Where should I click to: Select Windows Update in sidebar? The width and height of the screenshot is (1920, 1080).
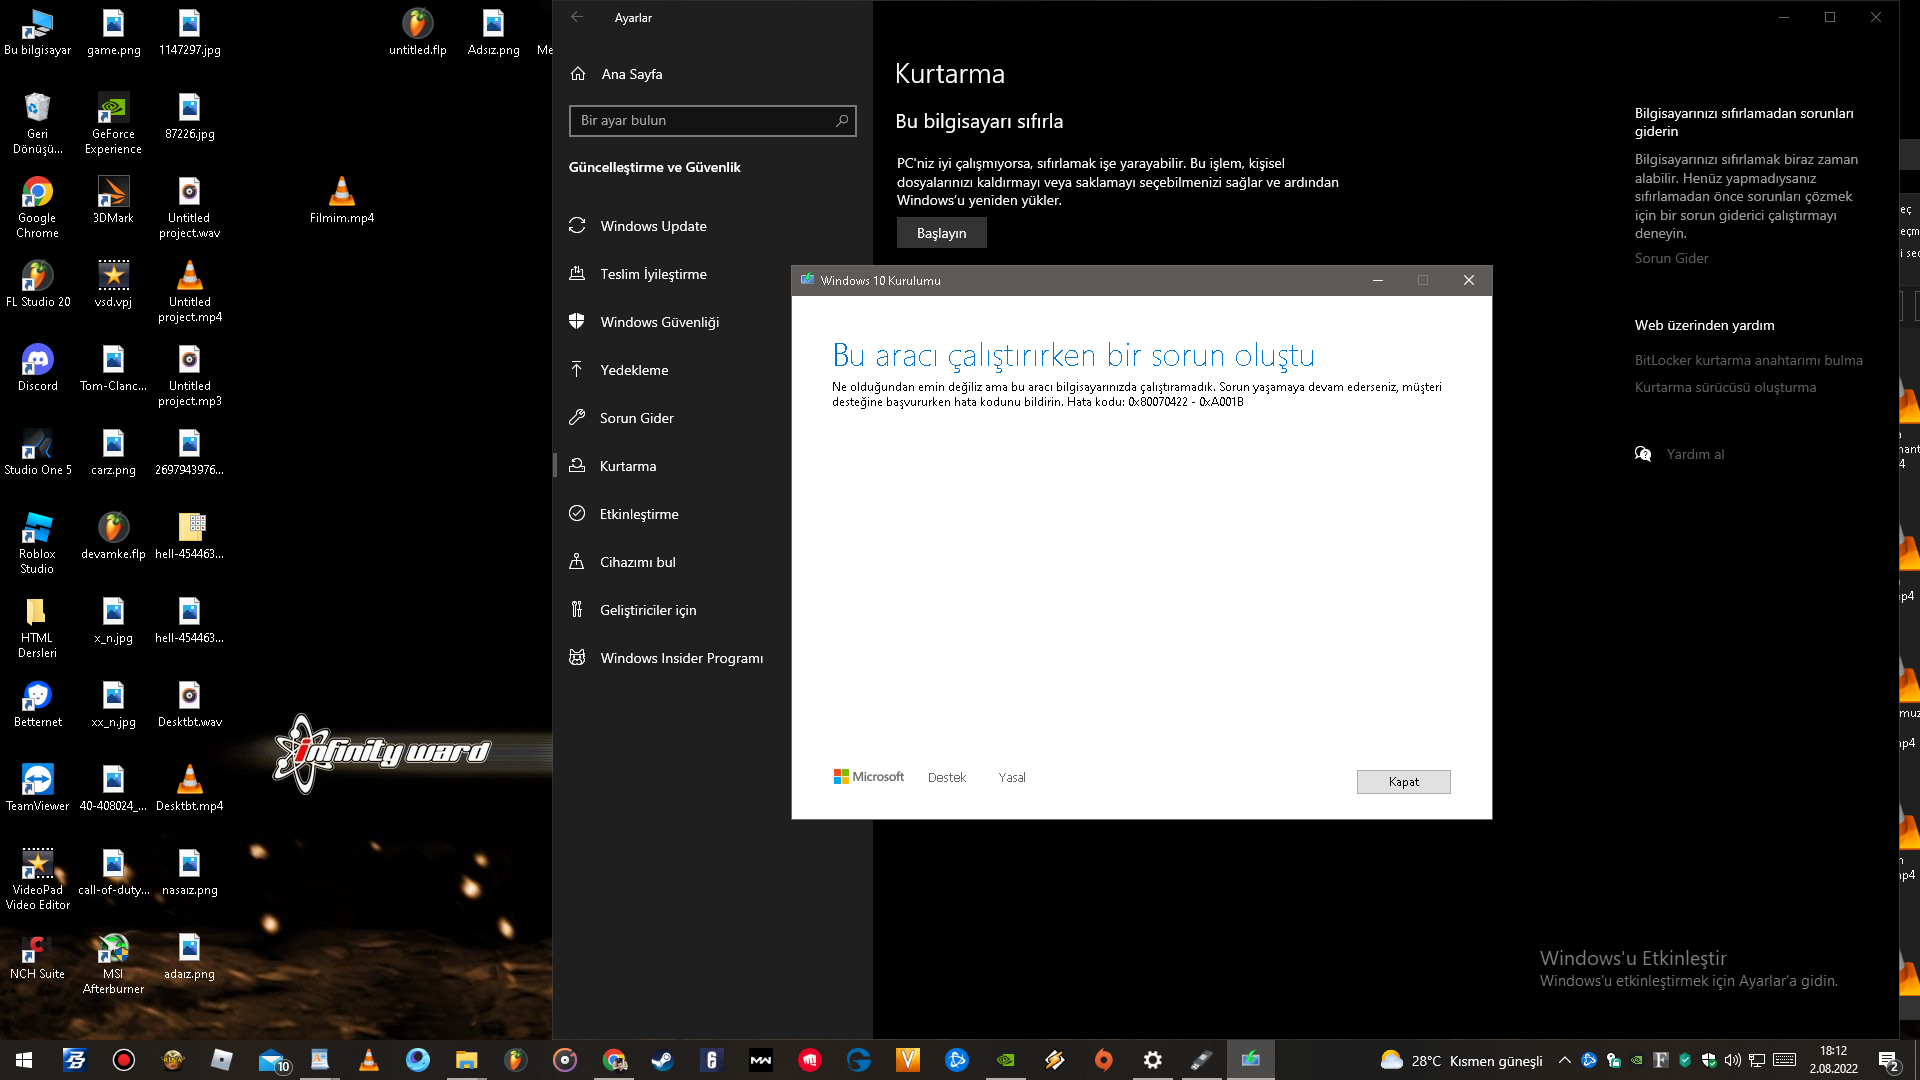[653, 226]
